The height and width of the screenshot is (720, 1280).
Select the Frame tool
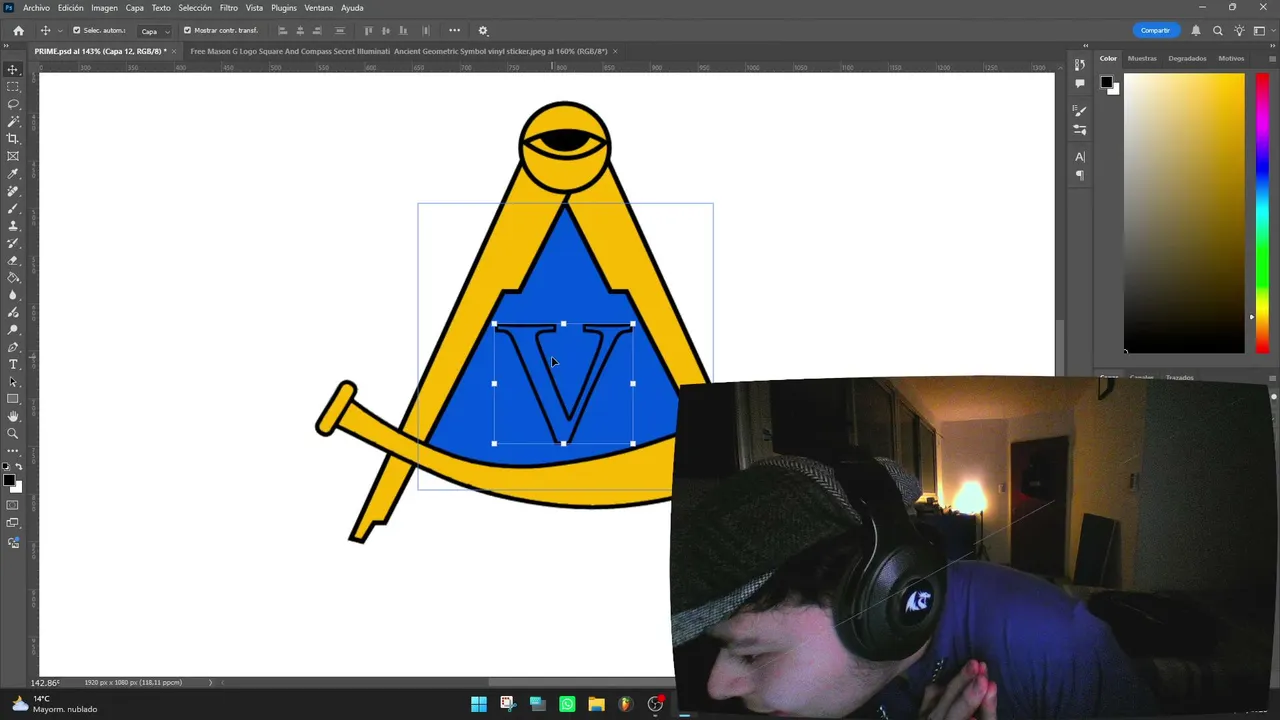point(13,156)
